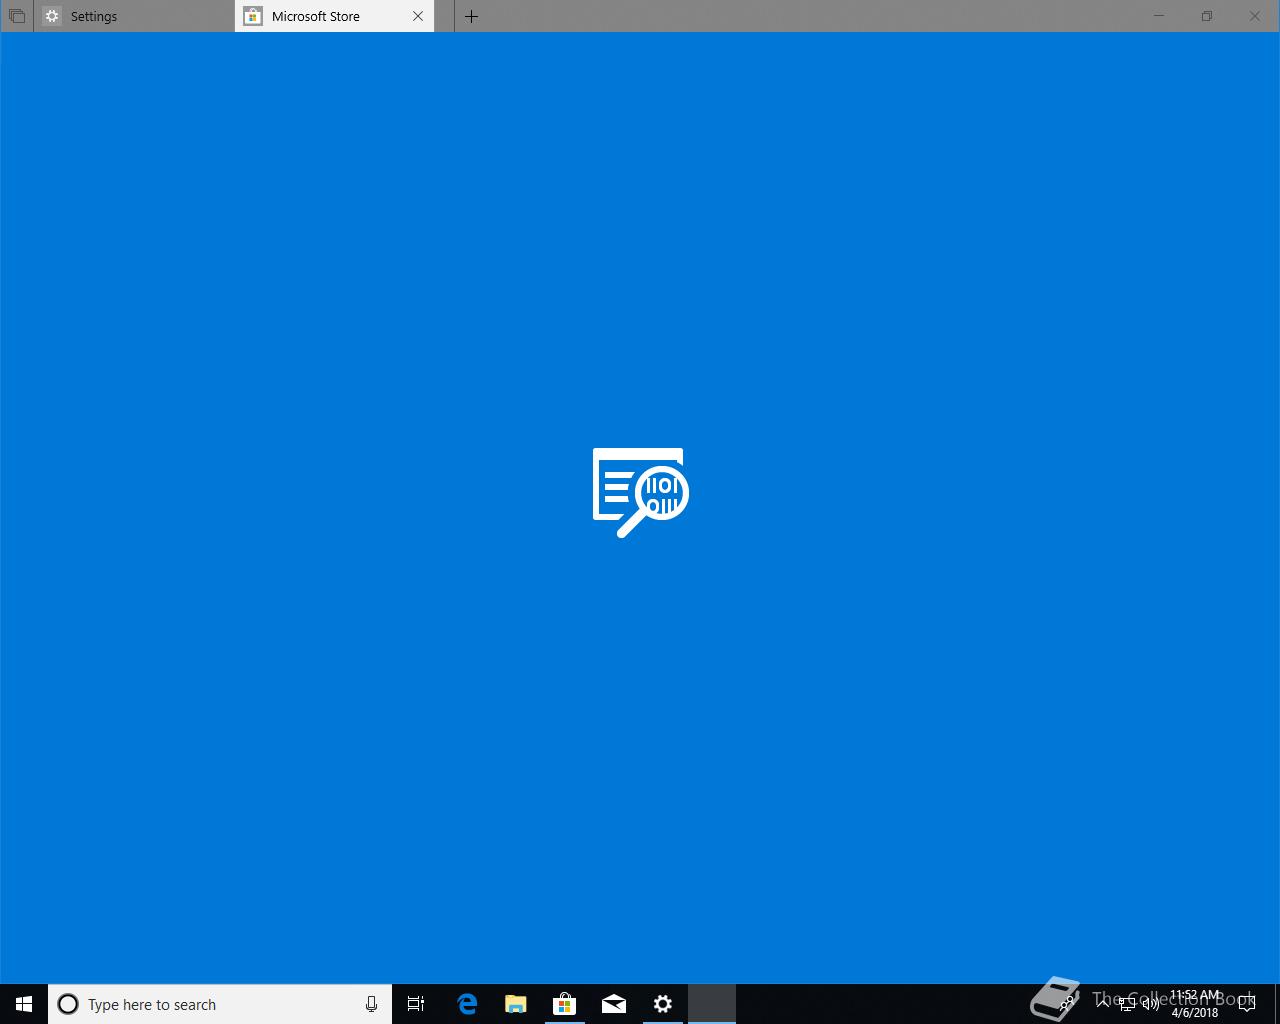
Task: Open the tab overview icon at top left
Action: [17, 16]
